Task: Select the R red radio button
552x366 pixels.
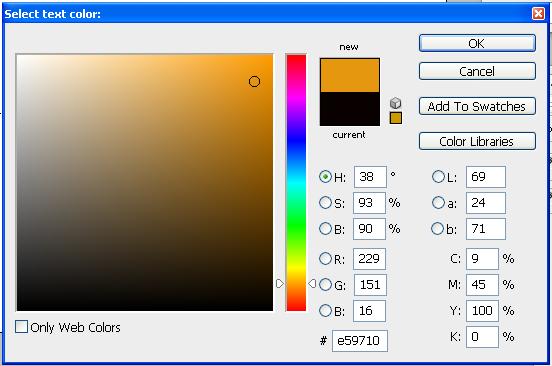Action: click(x=325, y=259)
